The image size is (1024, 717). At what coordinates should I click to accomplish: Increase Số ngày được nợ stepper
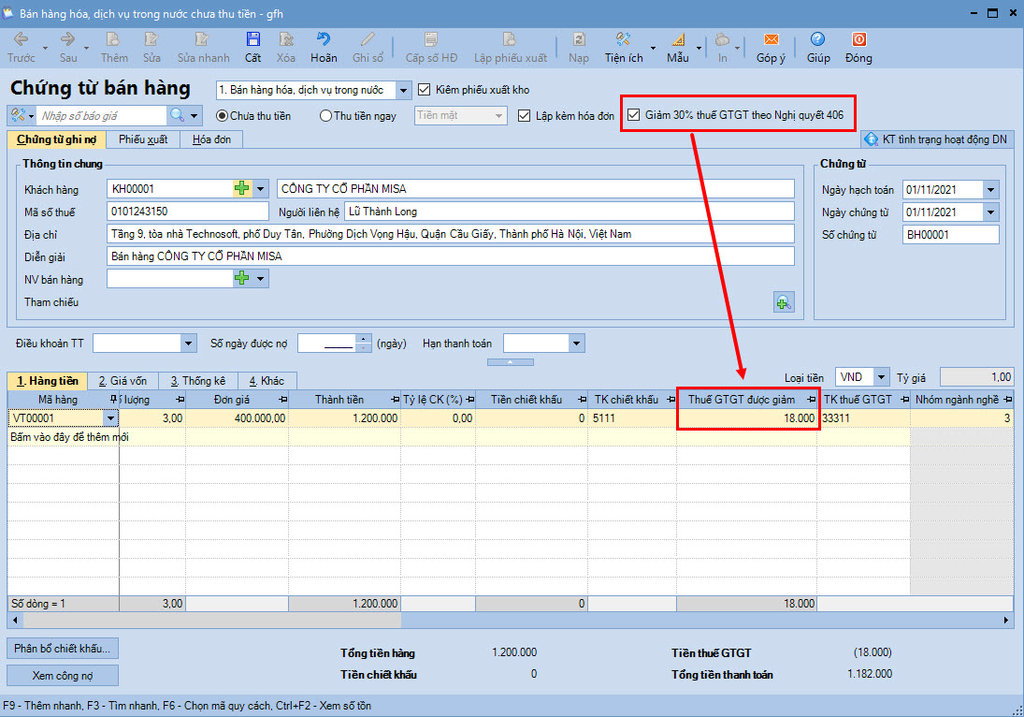364,338
